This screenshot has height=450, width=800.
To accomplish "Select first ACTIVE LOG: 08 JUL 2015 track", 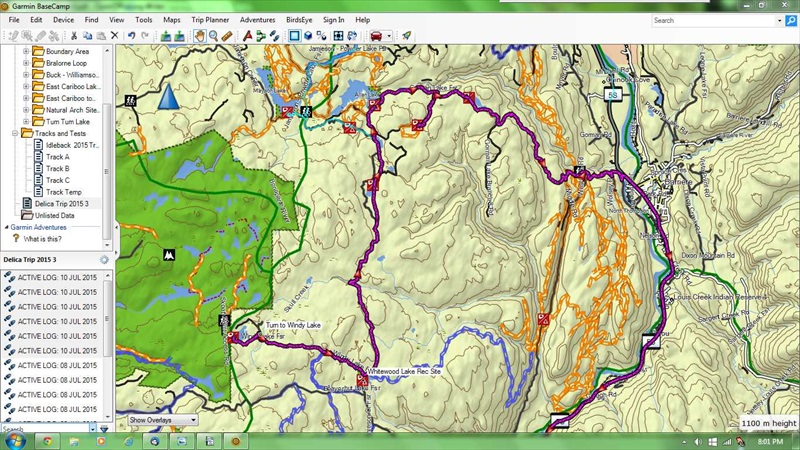I will (x=57, y=365).
